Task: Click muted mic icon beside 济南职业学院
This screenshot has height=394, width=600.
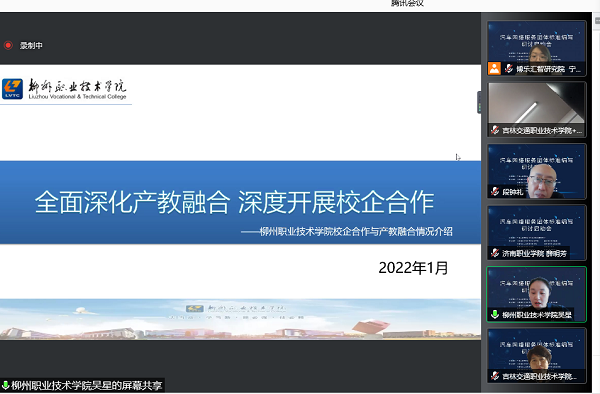Action: coord(495,253)
